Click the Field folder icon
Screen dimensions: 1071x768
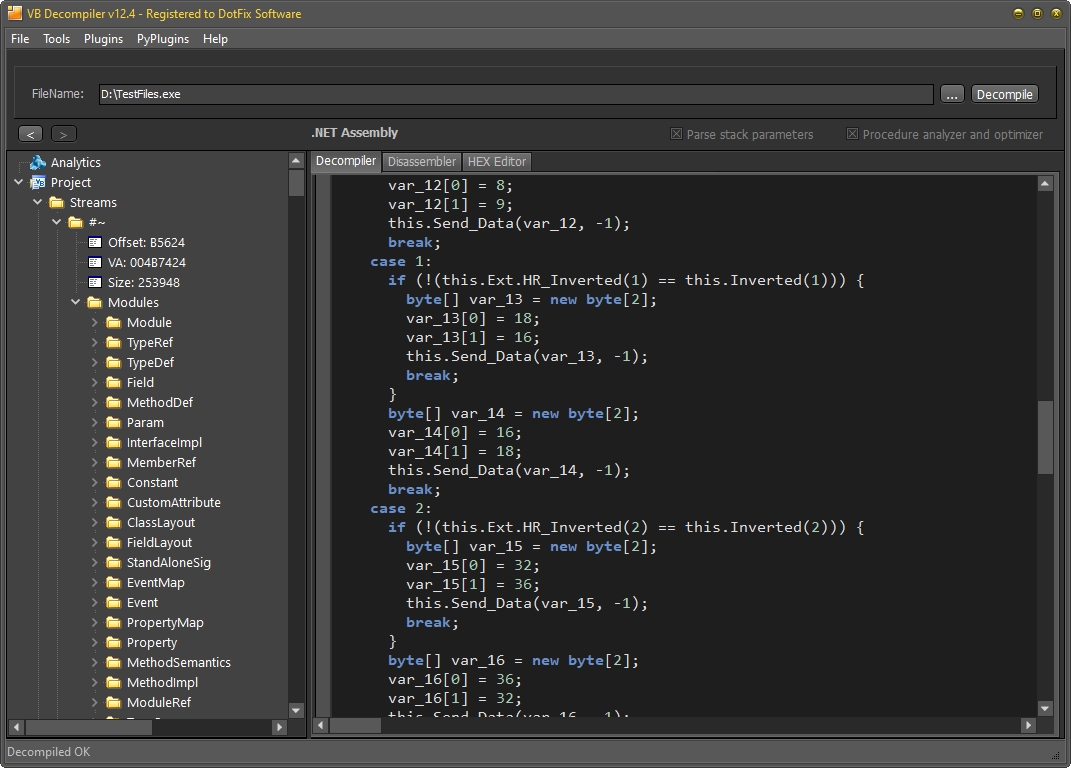point(113,383)
